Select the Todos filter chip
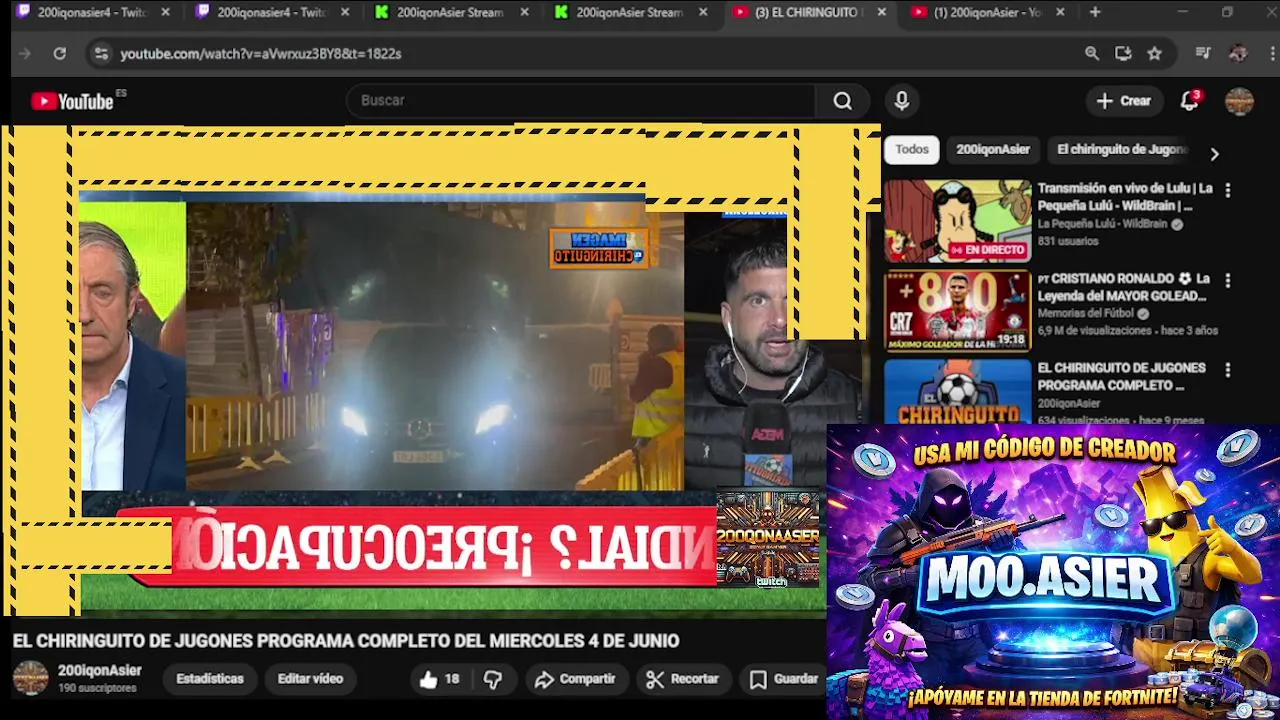Image resolution: width=1280 pixels, height=720 pixels. click(x=912, y=149)
